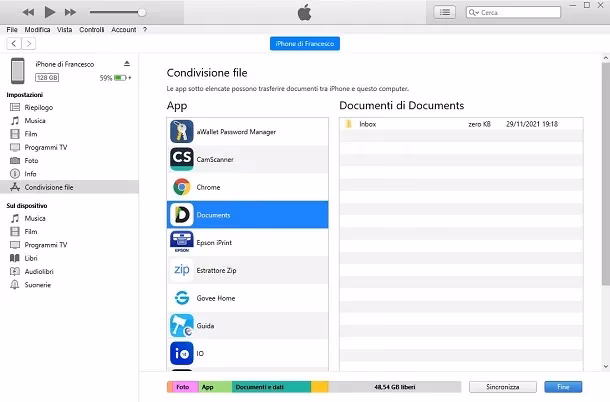
Task: Skip to next track with fast-forward button
Action: tap(70, 12)
